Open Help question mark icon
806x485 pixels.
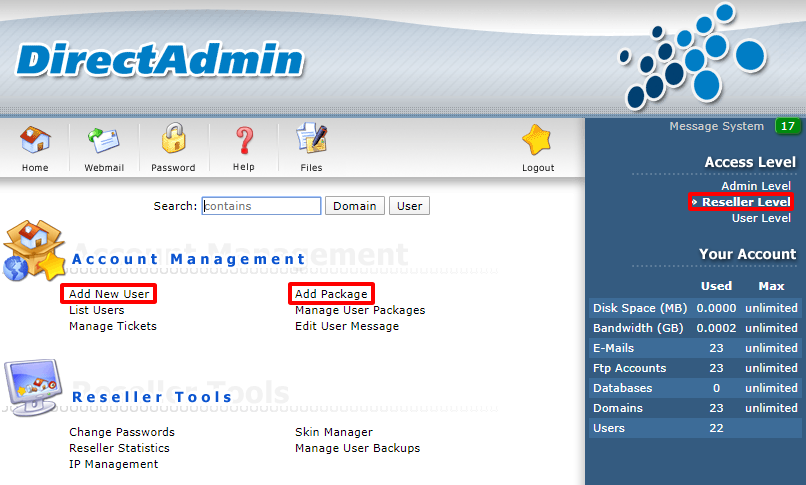(244, 140)
